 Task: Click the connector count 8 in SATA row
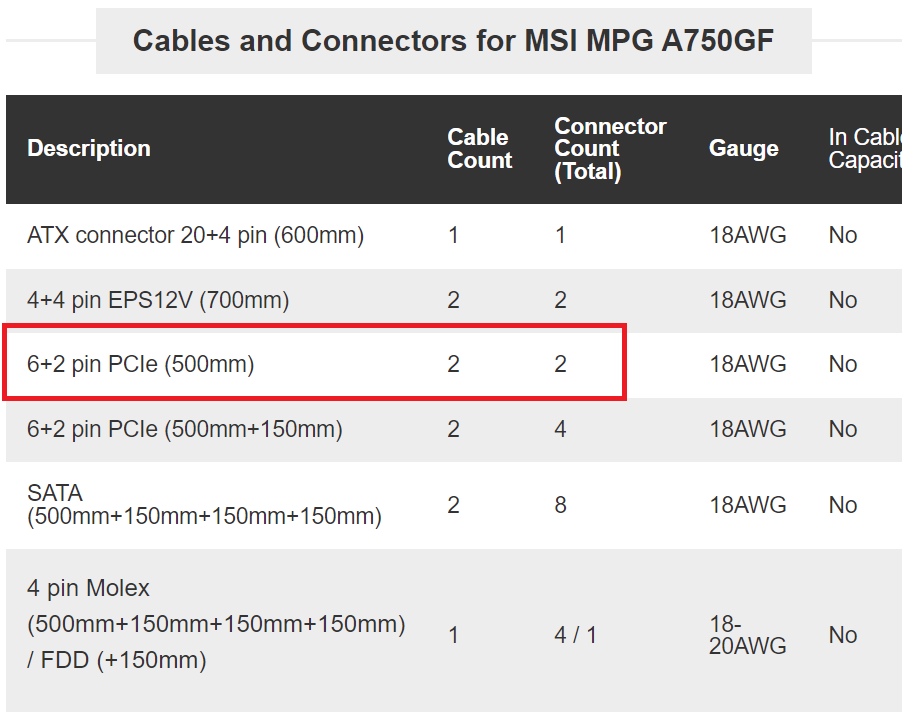tap(560, 505)
